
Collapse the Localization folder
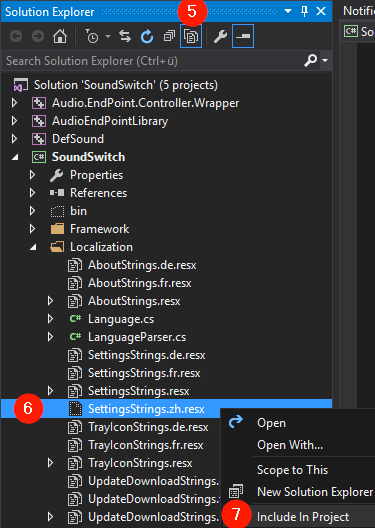[x=33, y=248]
